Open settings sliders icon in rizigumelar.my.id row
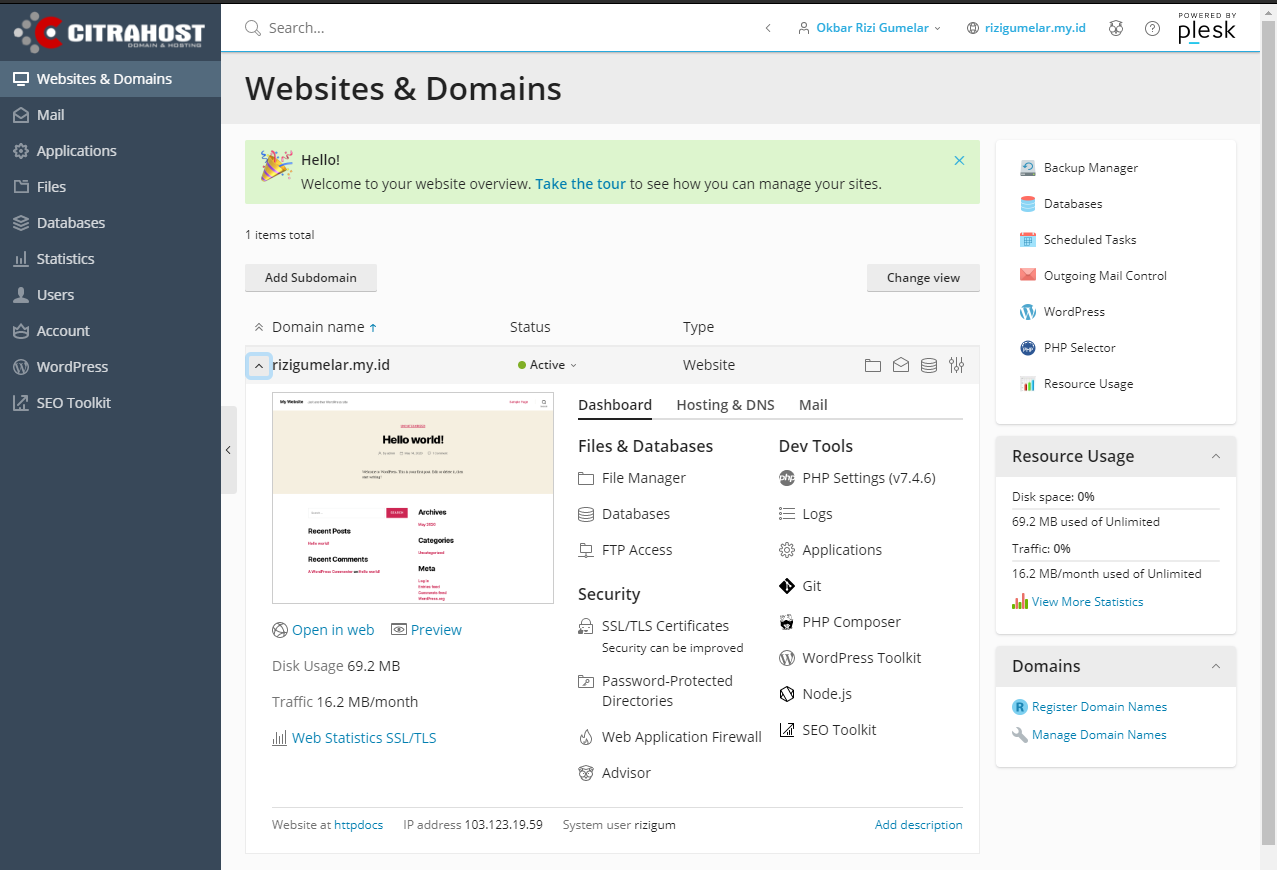 pos(957,366)
